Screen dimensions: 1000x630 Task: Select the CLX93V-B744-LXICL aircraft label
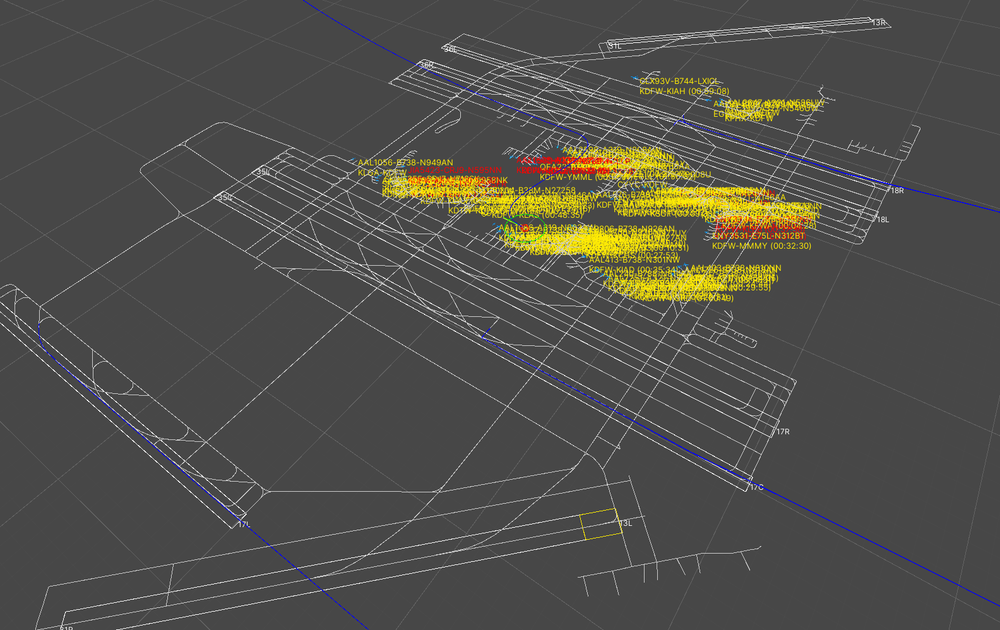(680, 81)
